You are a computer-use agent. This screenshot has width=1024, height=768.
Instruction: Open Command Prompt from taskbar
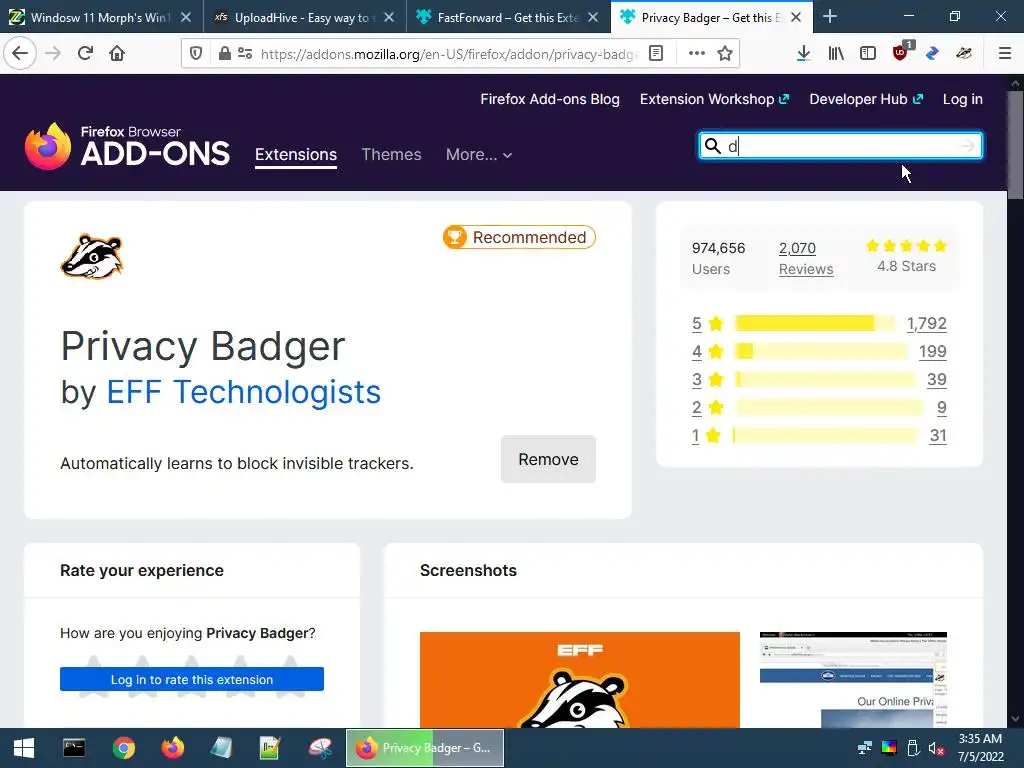74,748
